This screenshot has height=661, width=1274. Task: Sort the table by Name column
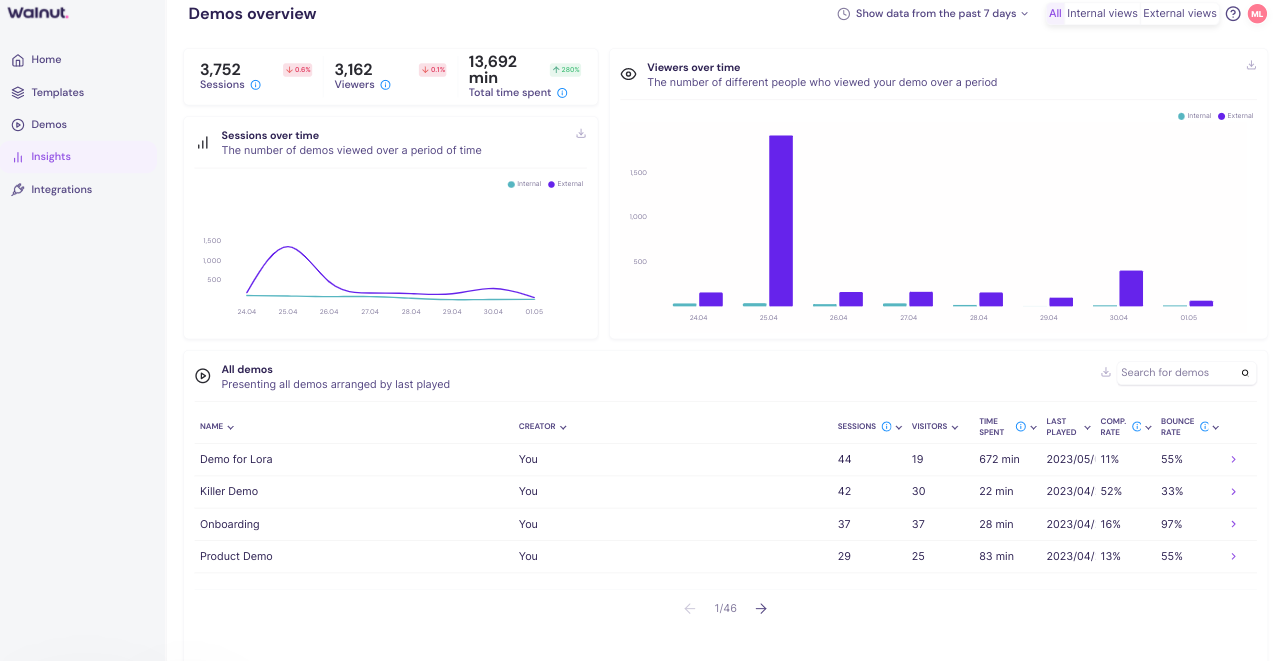pos(217,427)
